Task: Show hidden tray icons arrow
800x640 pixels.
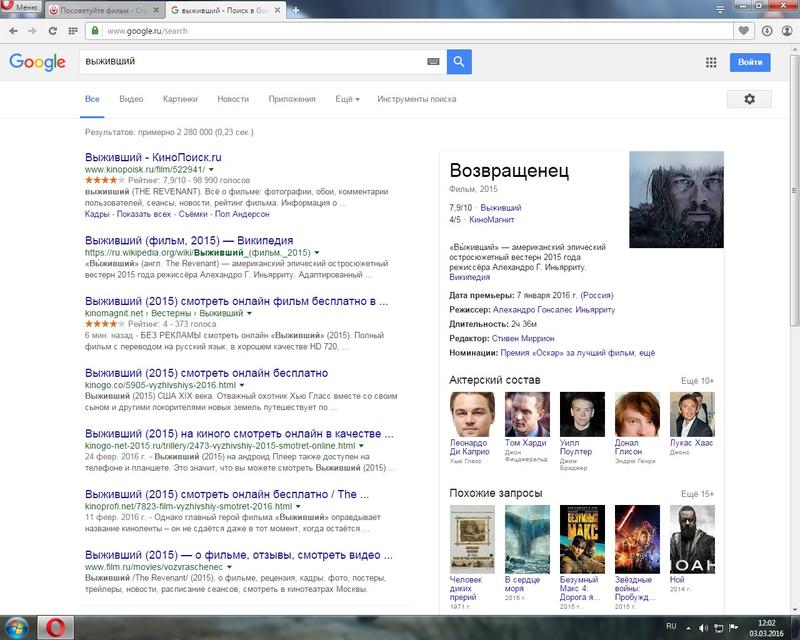Action: (688, 628)
